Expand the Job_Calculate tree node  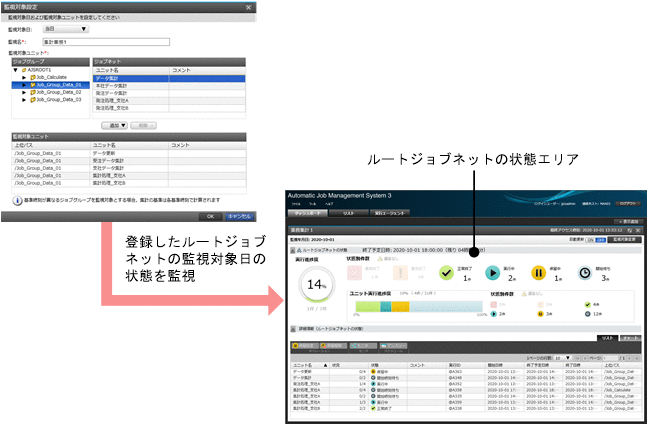pyautogui.click(x=24, y=77)
